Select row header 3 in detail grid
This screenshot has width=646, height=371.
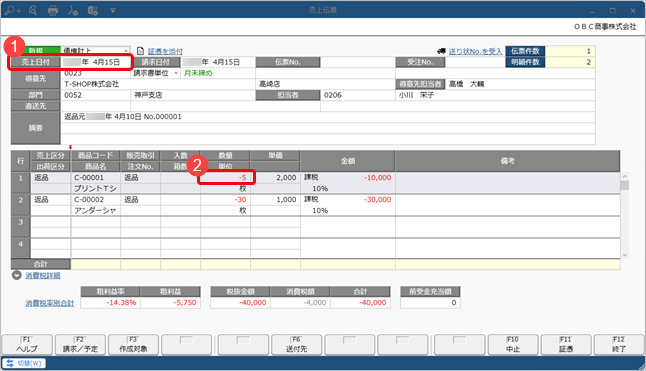(x=21, y=227)
